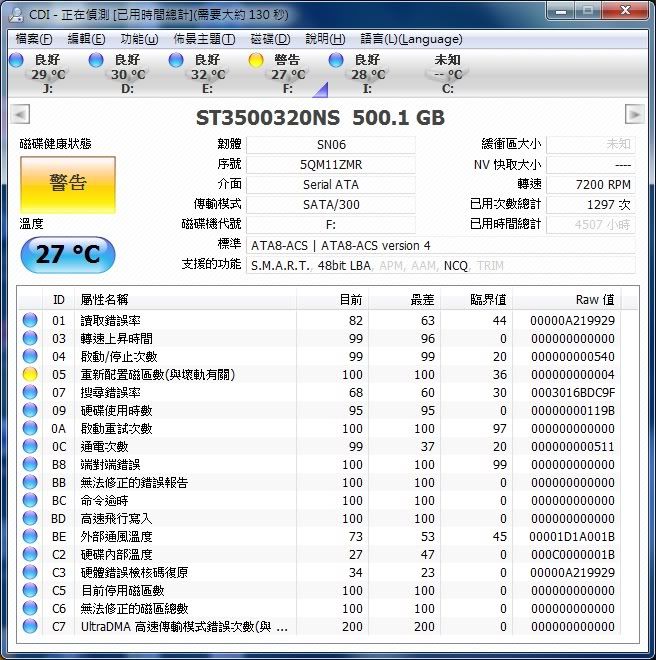Screen dimensions: 656x660
Task: Open the 檔案(F) menu
Action: tap(34, 39)
